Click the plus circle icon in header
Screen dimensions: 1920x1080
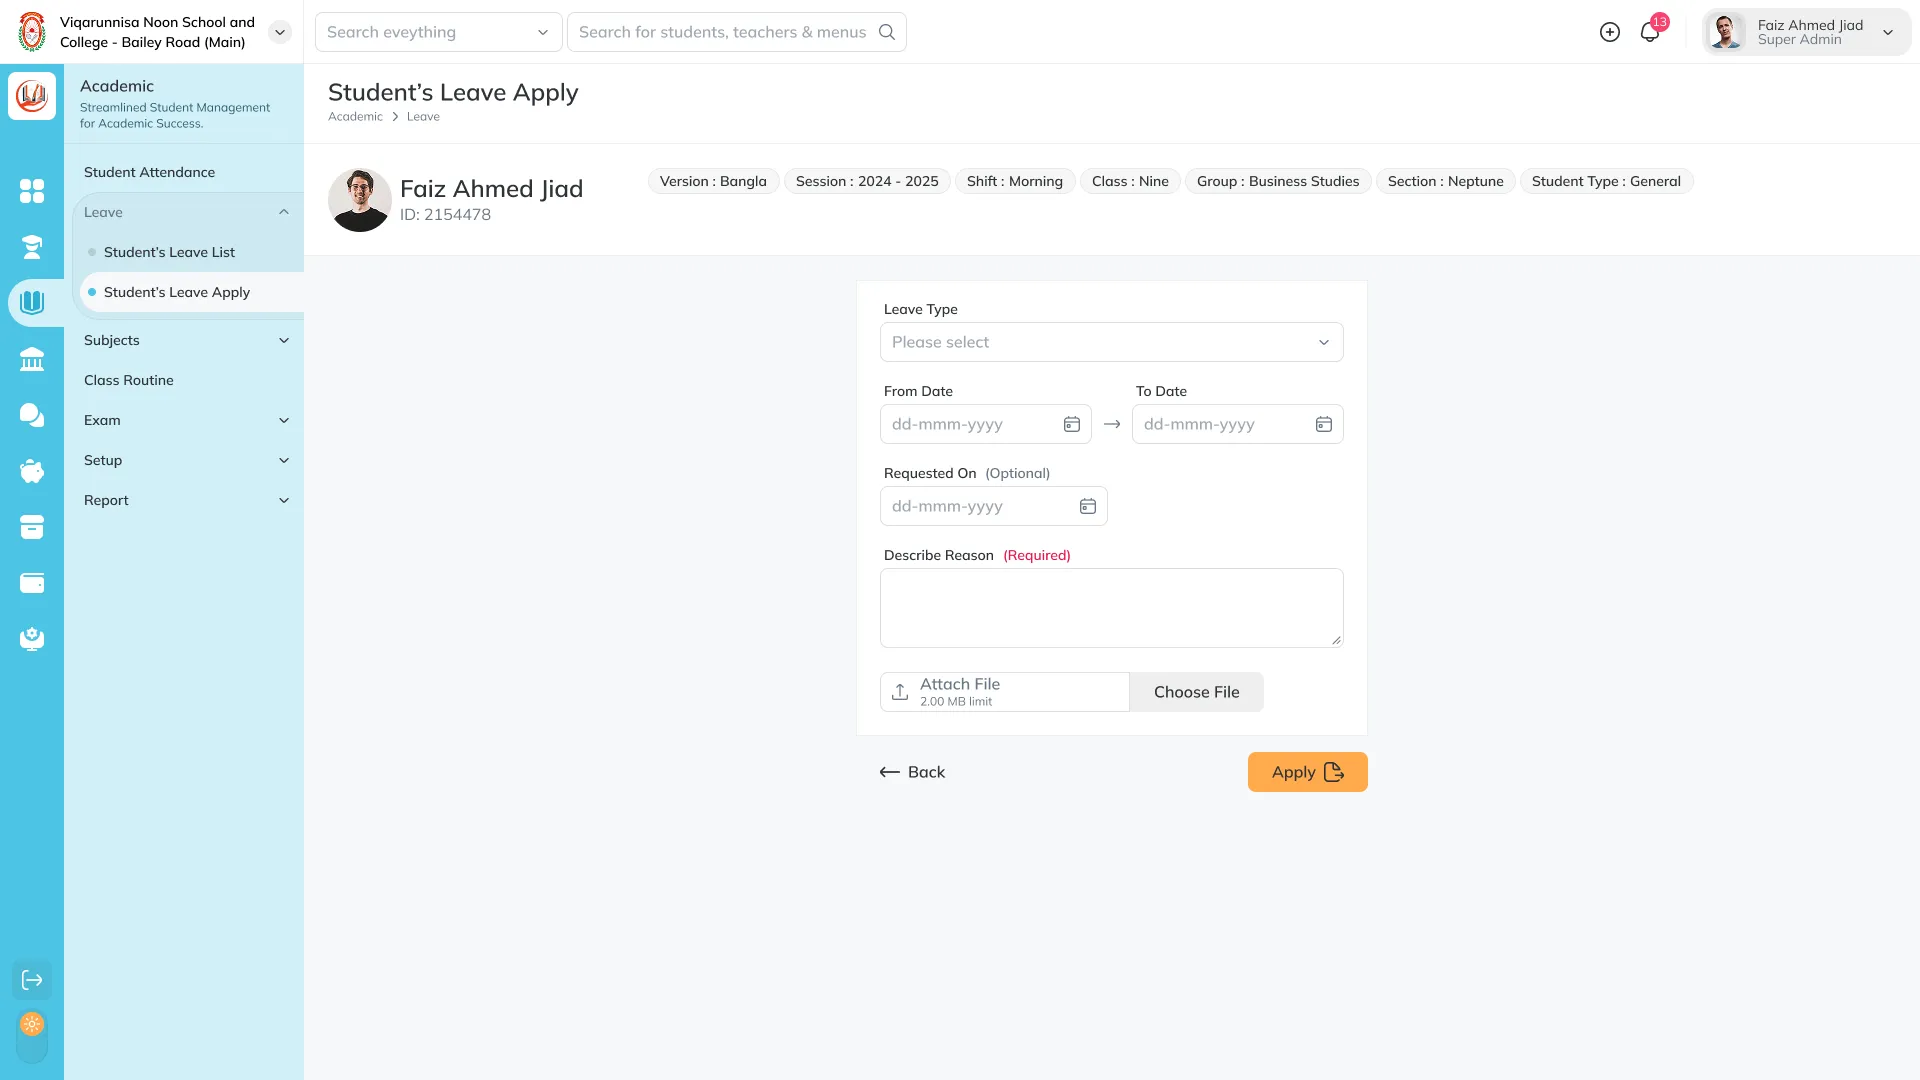(x=1610, y=32)
